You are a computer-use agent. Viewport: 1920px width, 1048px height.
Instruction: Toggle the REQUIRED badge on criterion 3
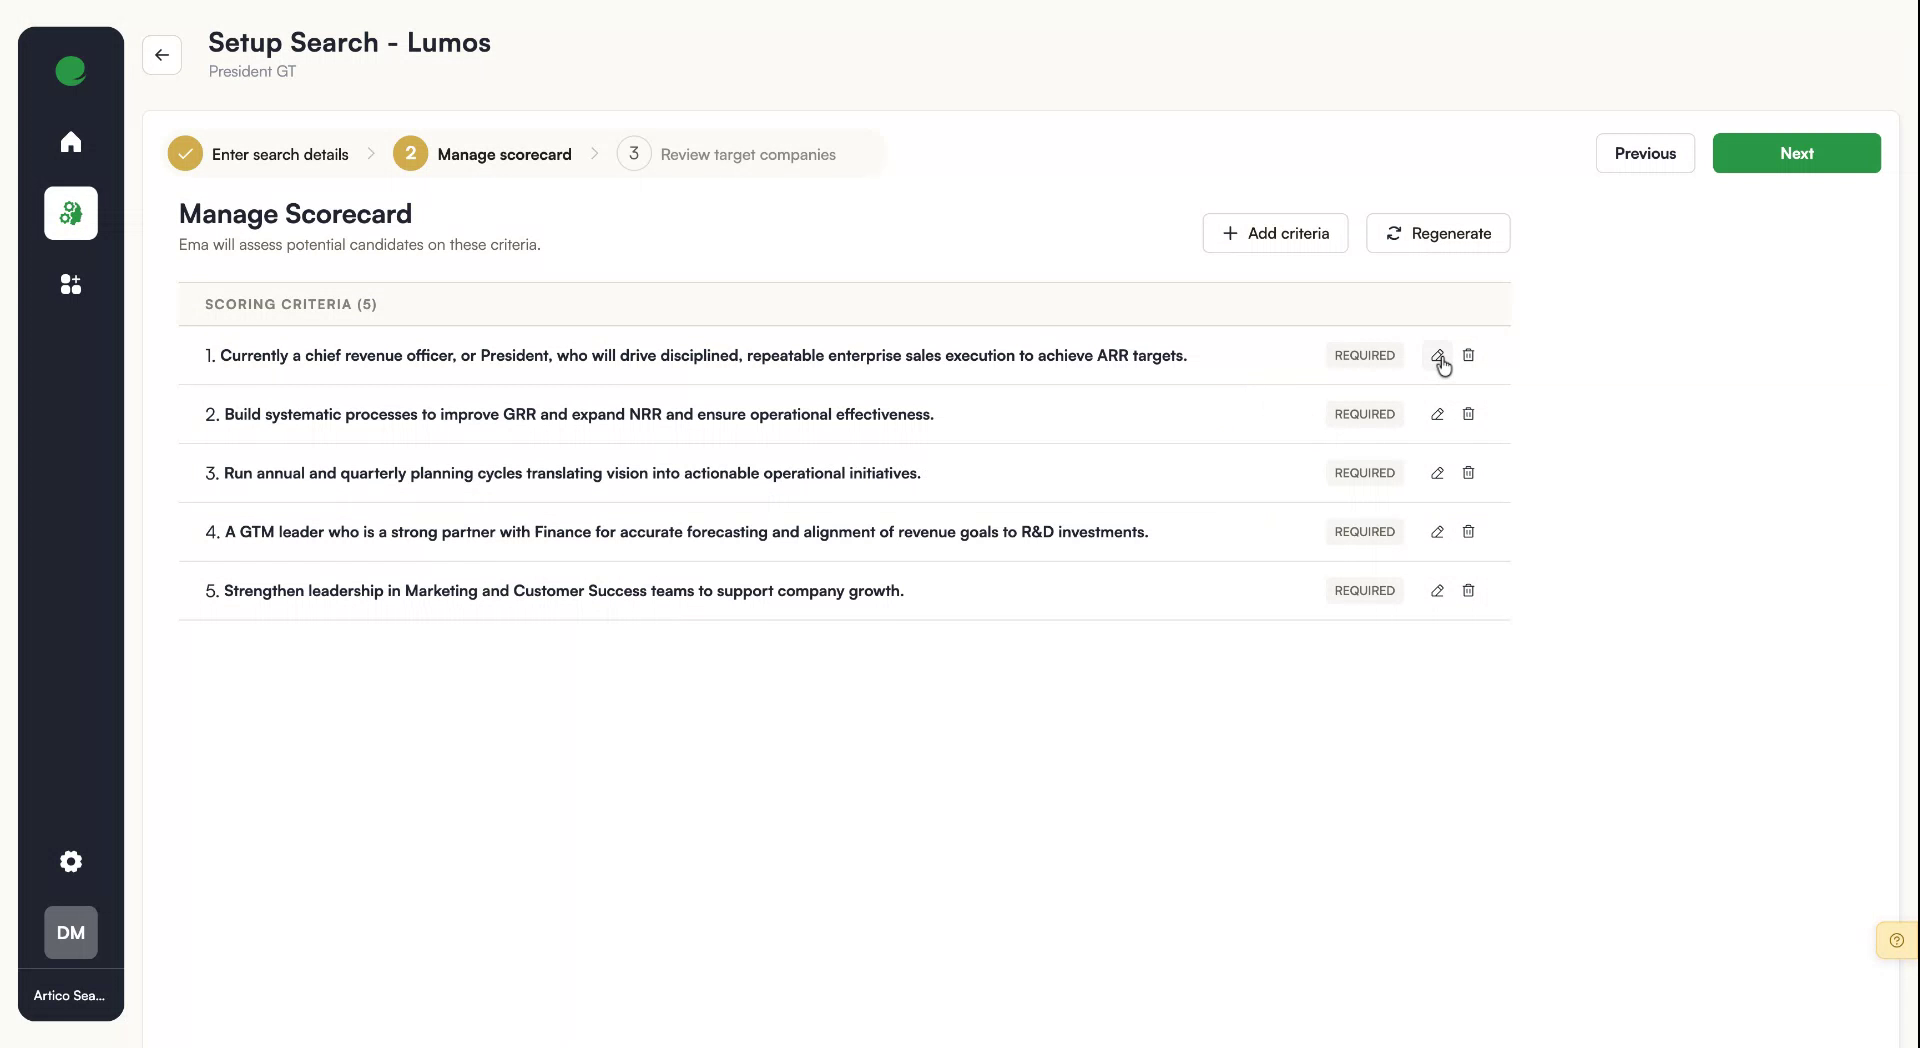coord(1364,473)
